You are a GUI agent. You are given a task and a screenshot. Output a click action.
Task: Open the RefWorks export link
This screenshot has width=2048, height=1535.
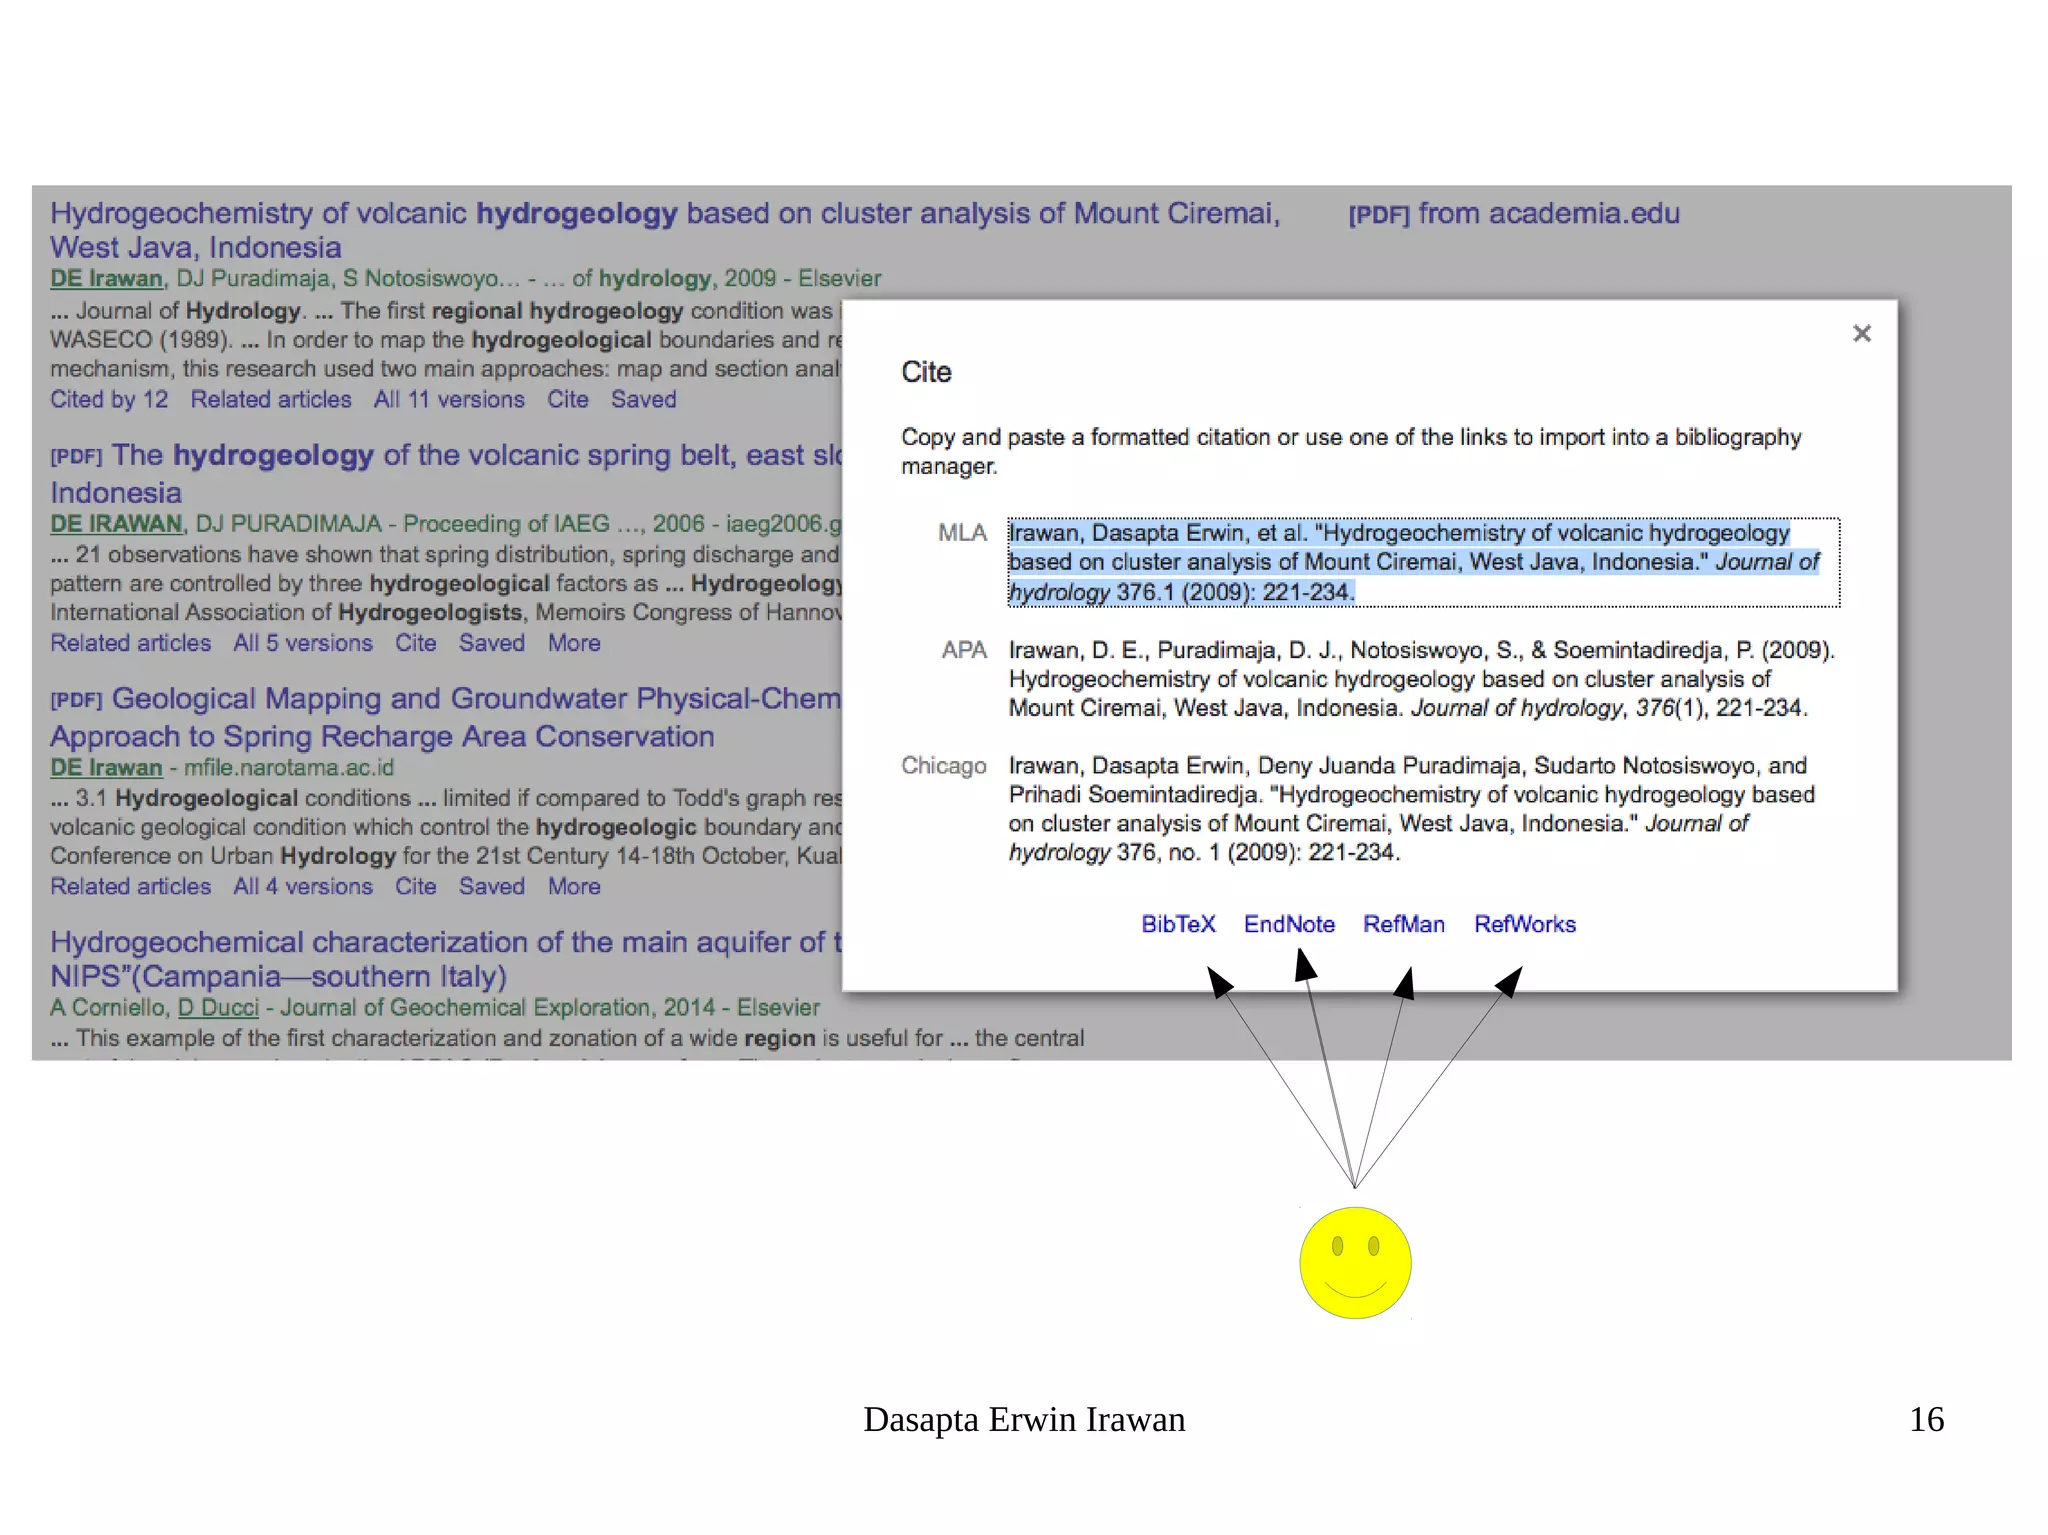[1524, 924]
